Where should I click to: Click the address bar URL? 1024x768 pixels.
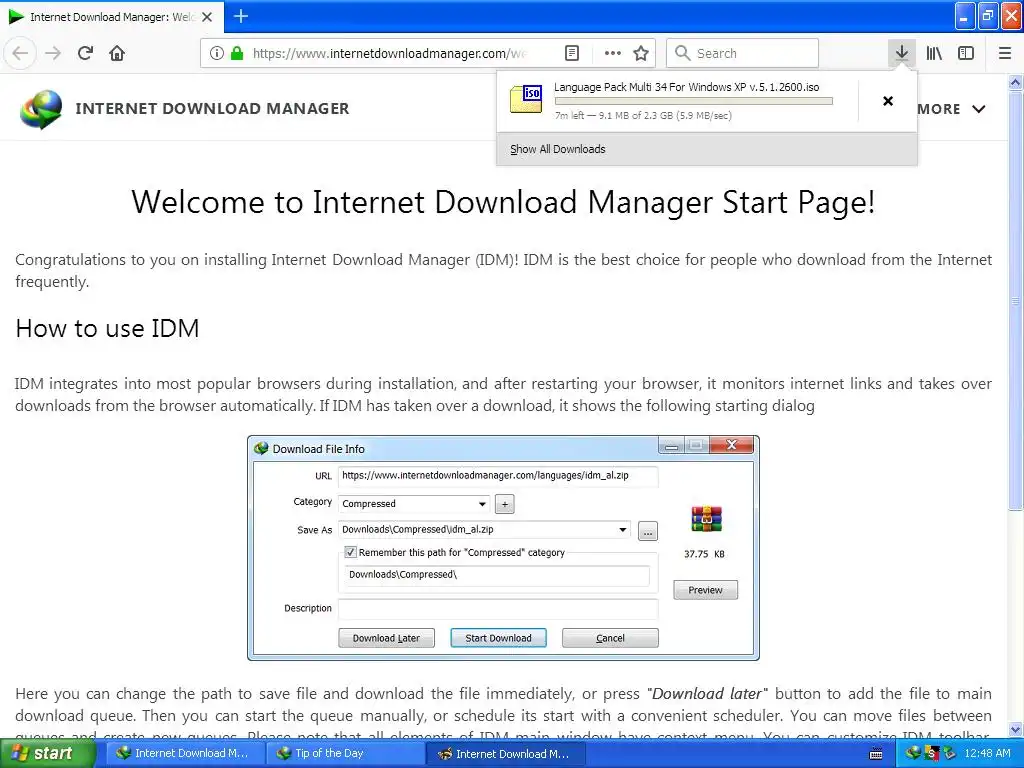click(x=390, y=54)
